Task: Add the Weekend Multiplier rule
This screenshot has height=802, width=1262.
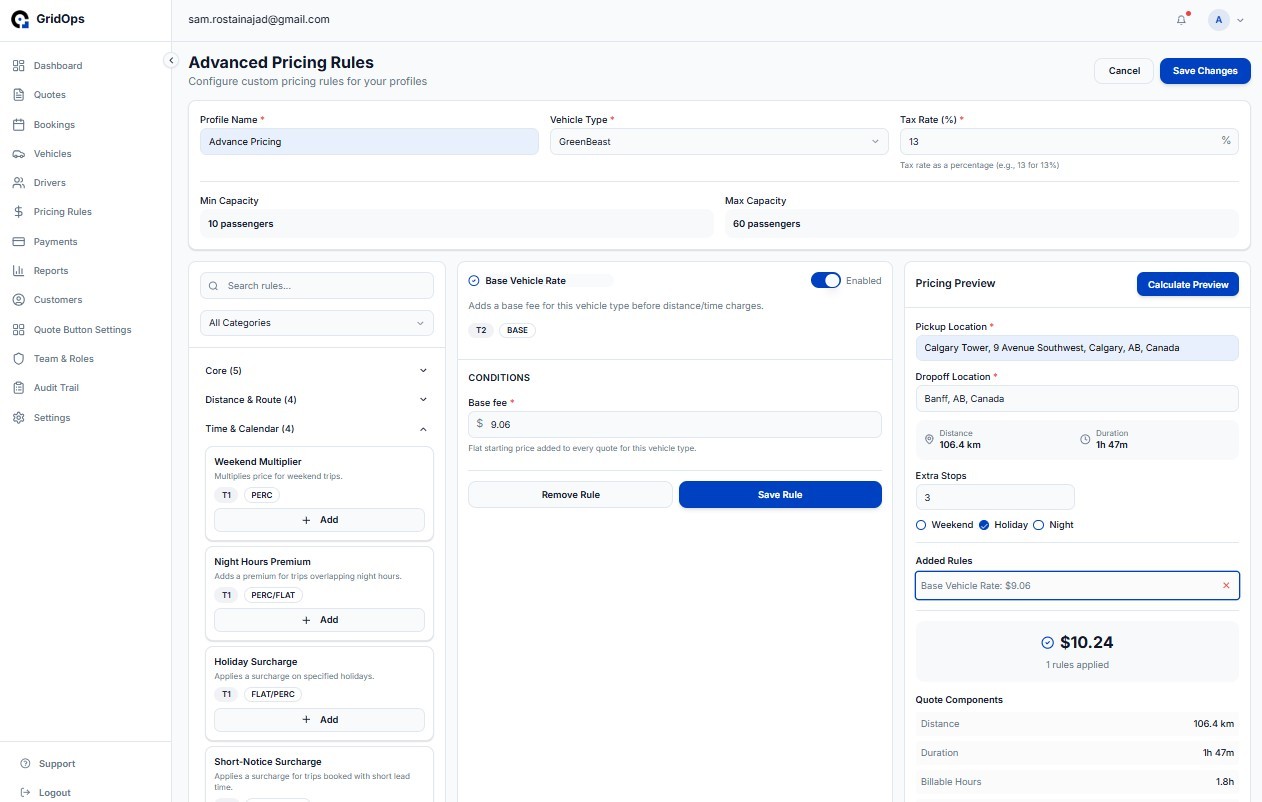Action: pyautogui.click(x=319, y=520)
